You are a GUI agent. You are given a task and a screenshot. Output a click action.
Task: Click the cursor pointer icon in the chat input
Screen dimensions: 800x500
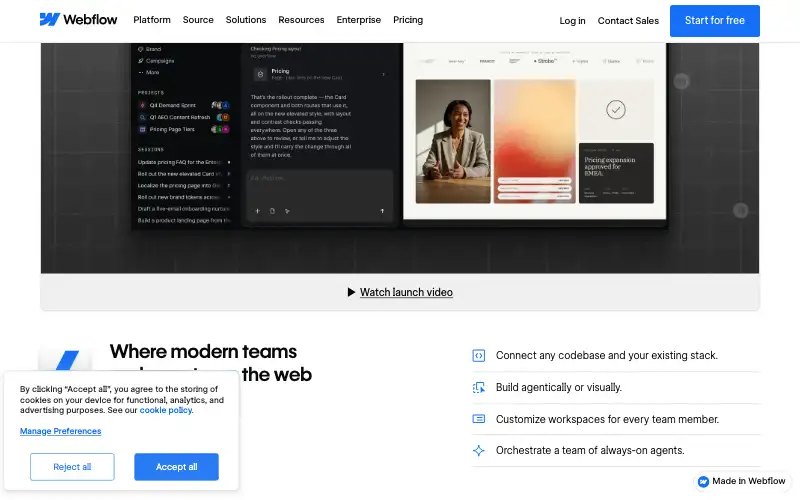pyautogui.click(x=287, y=211)
